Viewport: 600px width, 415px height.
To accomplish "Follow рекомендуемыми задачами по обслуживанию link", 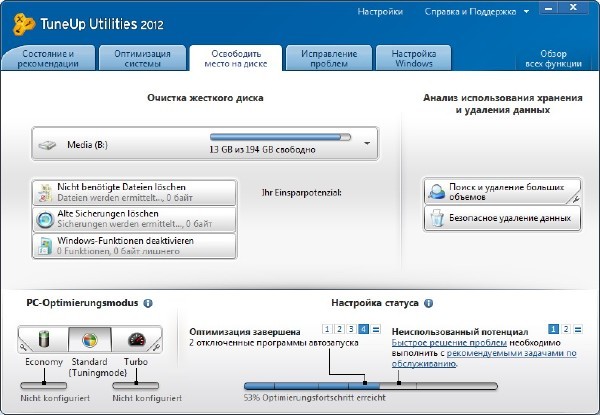I will click(512, 353).
